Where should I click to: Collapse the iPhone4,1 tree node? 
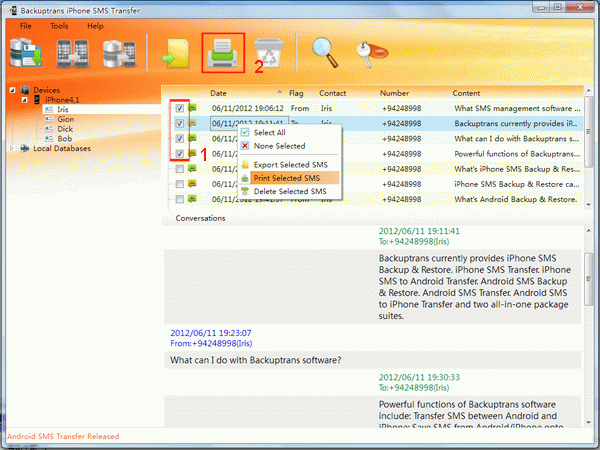(24, 100)
